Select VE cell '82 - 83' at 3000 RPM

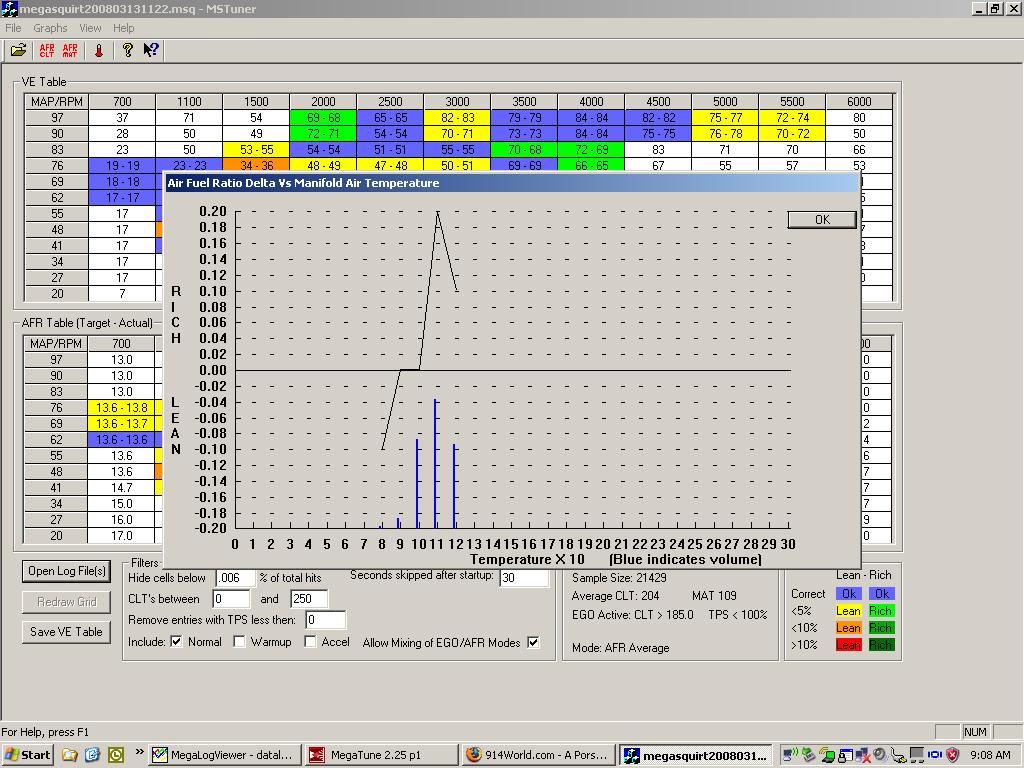point(457,118)
